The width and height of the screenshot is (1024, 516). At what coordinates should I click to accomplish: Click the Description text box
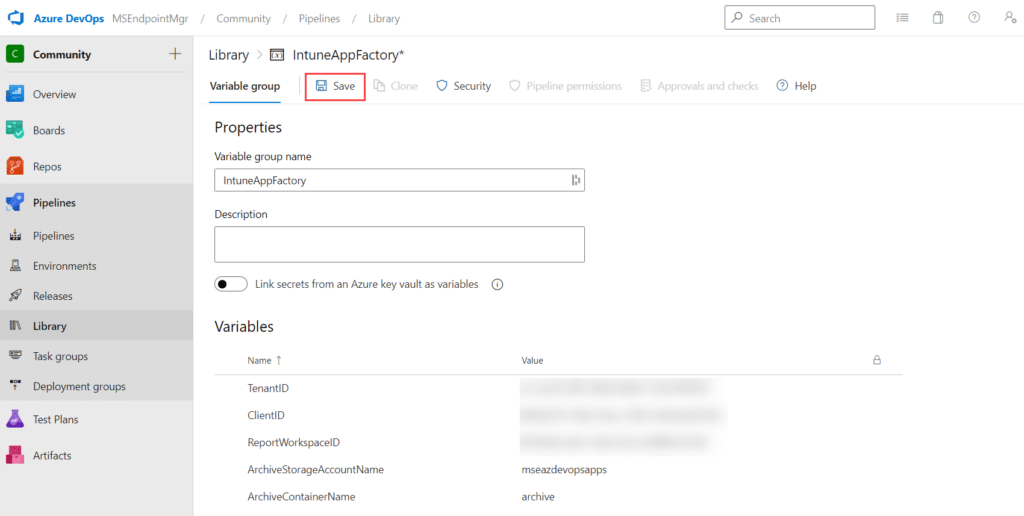399,244
